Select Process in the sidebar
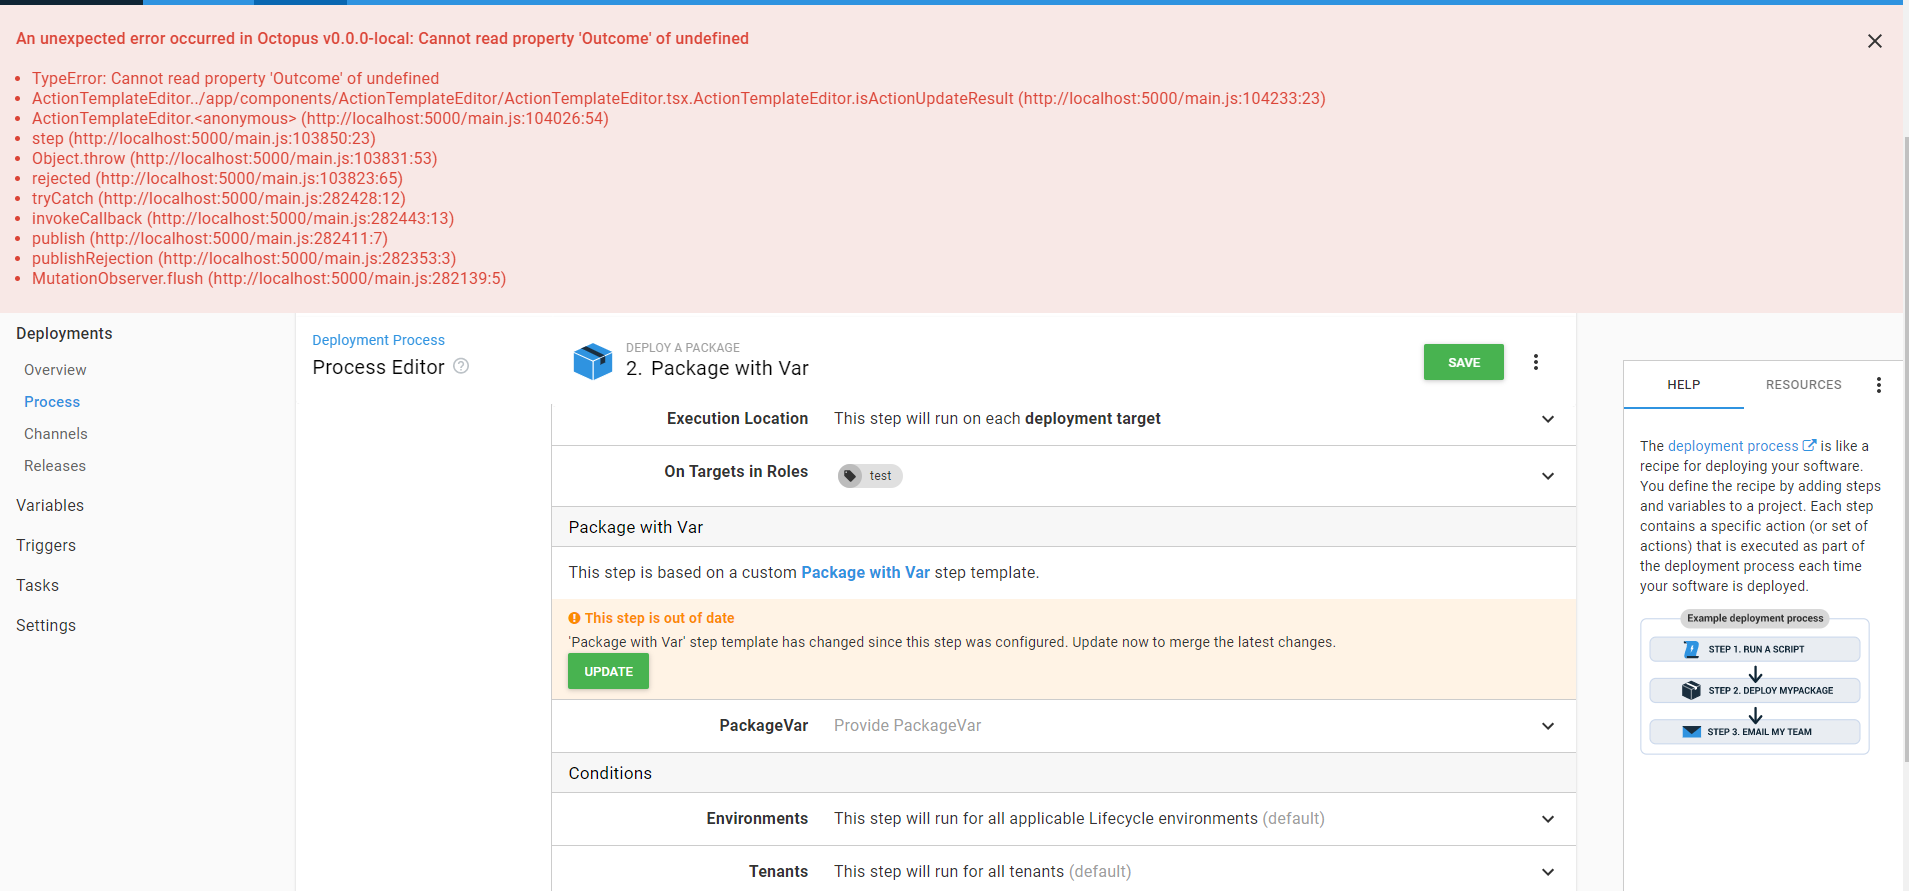1909x891 pixels. (x=52, y=402)
